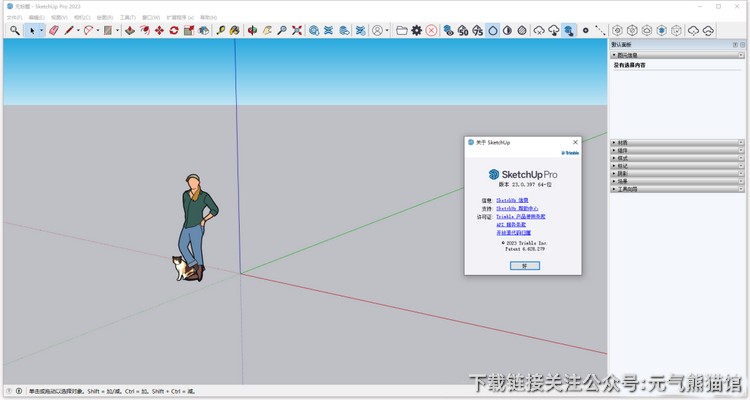The image size is (750, 400).
Task: Choose the Line pencil tool
Action: click(70, 31)
